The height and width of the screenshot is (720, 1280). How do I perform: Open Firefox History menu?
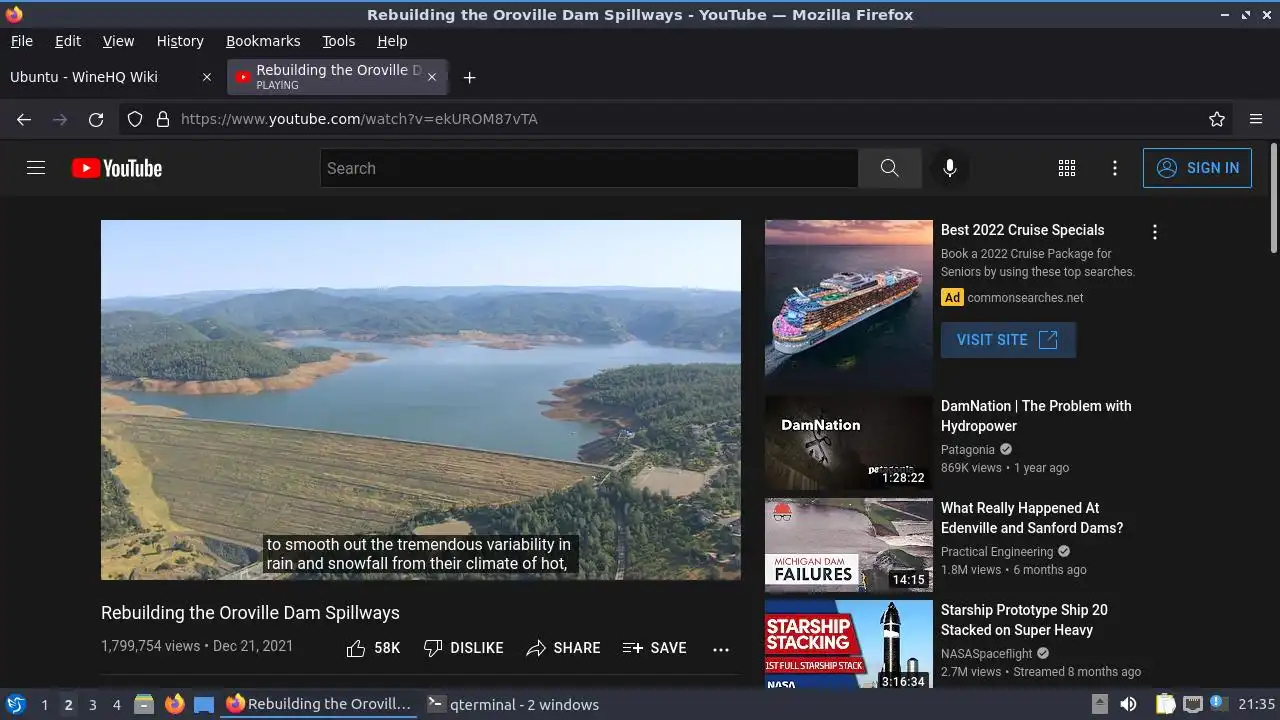pyautogui.click(x=180, y=41)
